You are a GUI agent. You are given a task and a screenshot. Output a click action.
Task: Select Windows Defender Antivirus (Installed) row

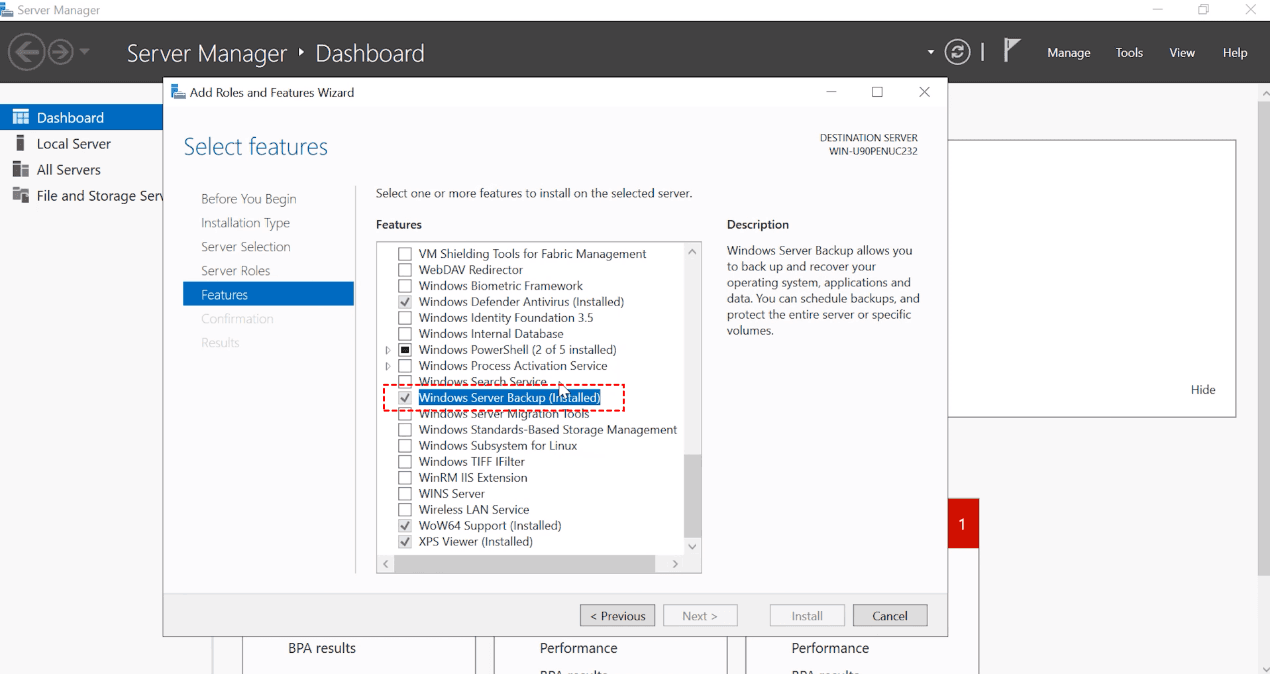[x=521, y=302]
